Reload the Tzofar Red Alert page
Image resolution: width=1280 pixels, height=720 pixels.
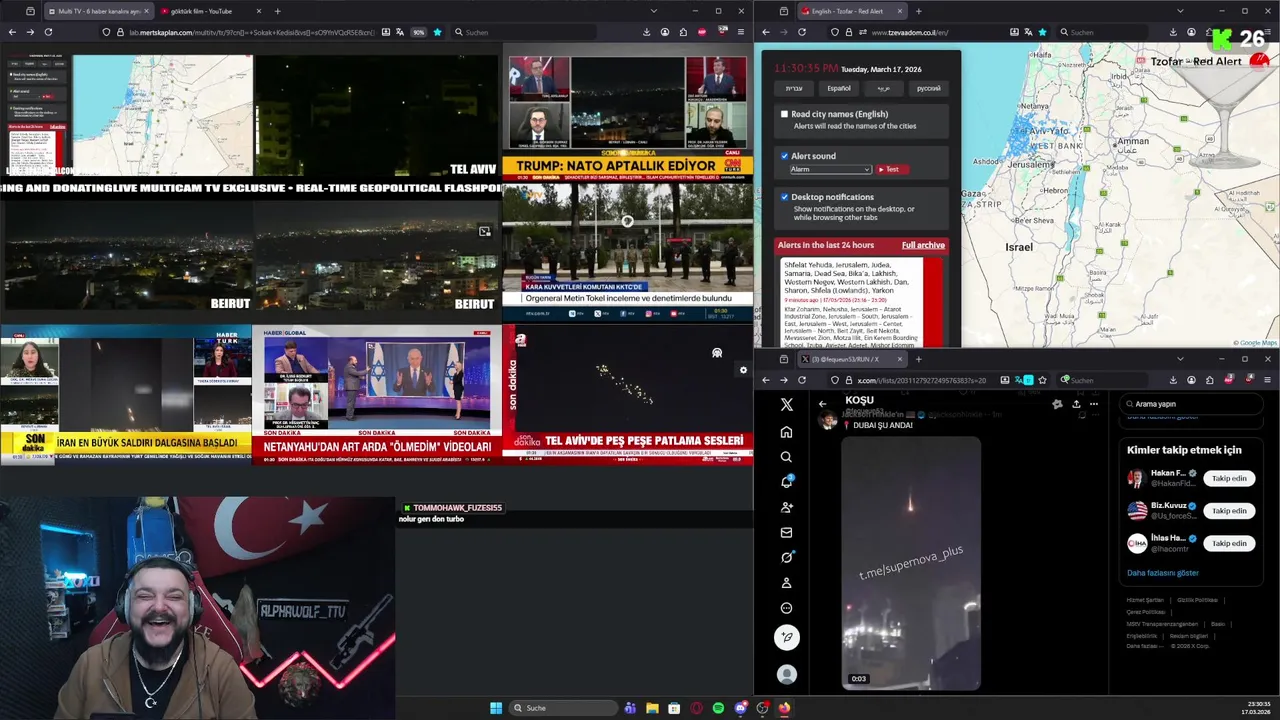click(802, 32)
